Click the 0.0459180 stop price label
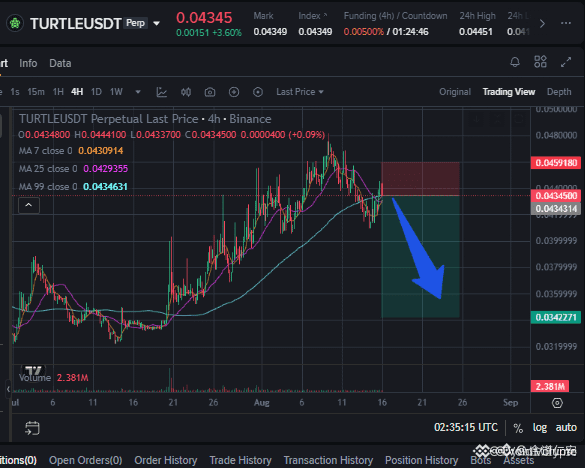Screen dimensions: 585x468 (556, 163)
